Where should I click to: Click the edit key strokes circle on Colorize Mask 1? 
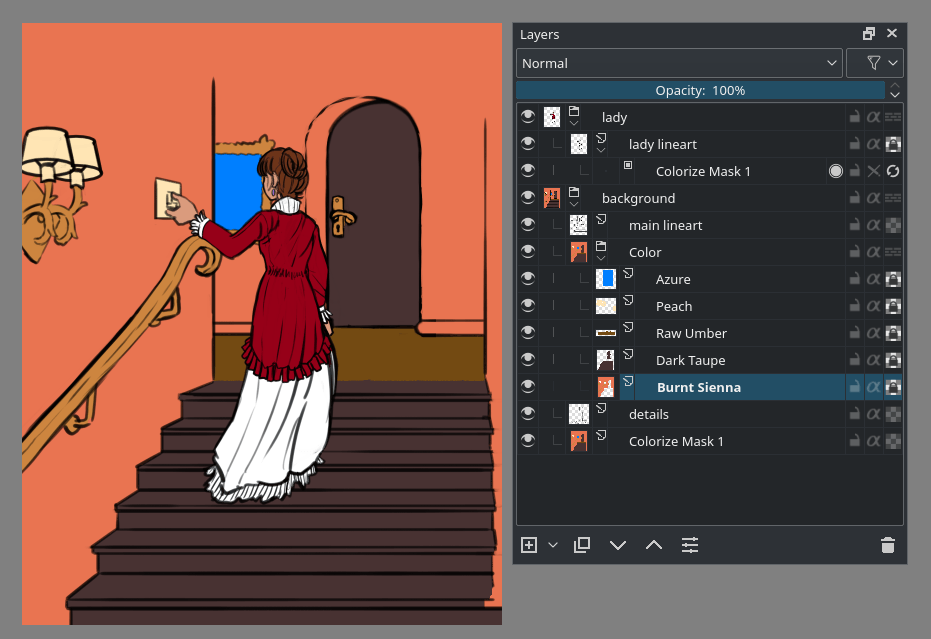click(x=836, y=171)
